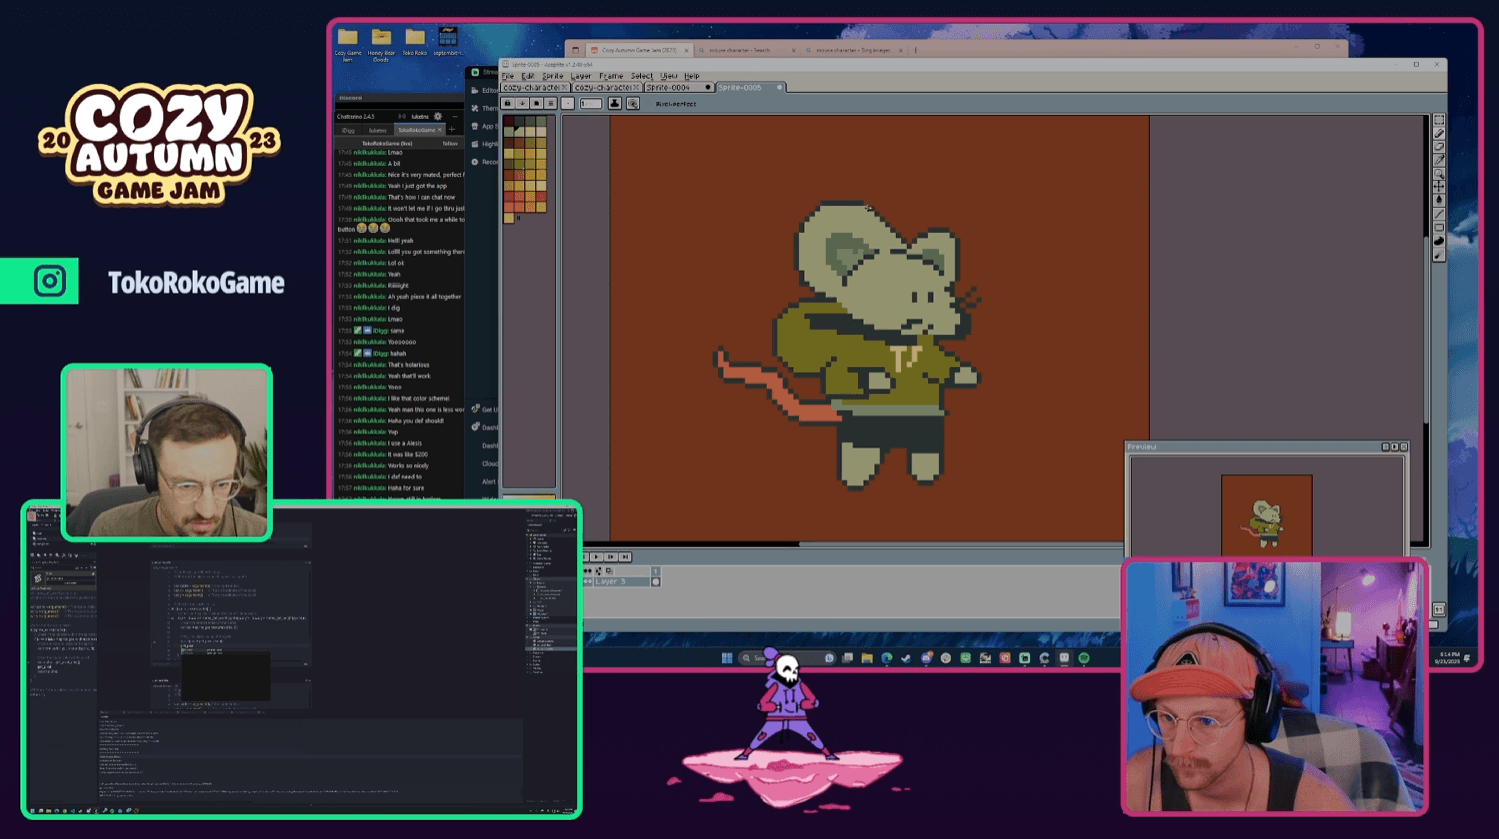Select the Line tool in Aseprite toolbox

[1439, 213]
